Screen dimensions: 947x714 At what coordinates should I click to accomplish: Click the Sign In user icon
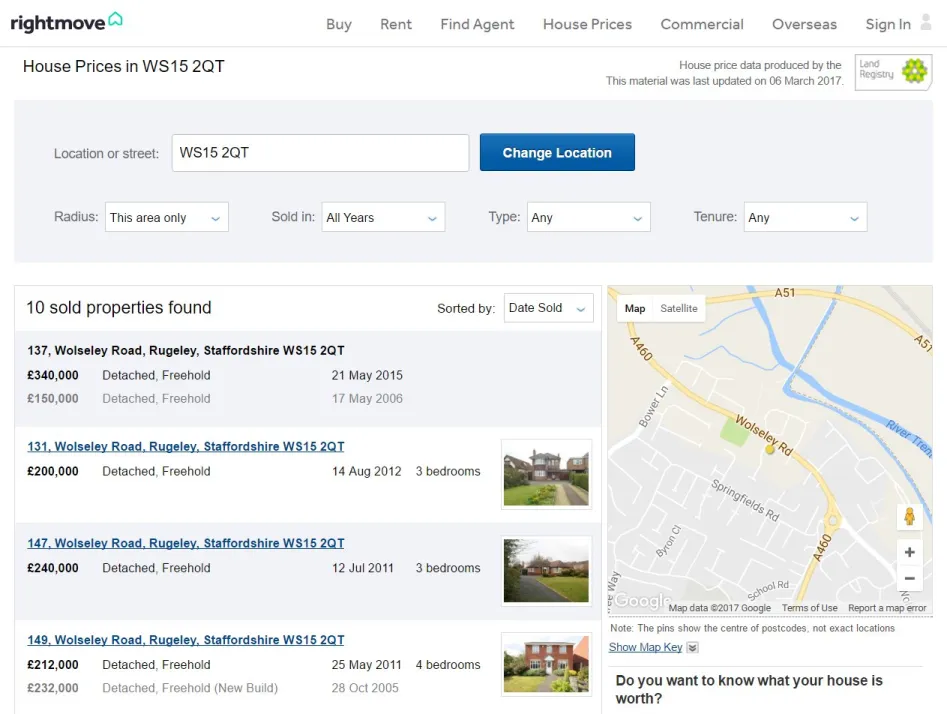(926, 23)
